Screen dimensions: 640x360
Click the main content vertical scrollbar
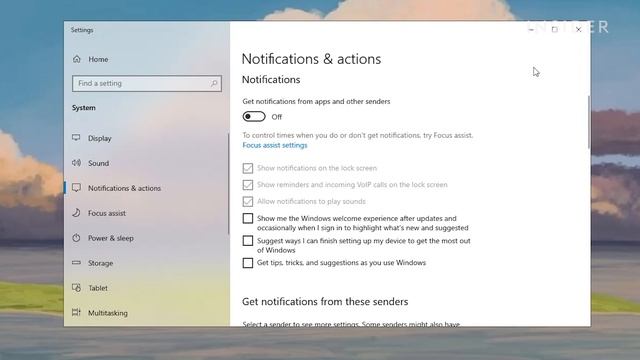pos(589,122)
